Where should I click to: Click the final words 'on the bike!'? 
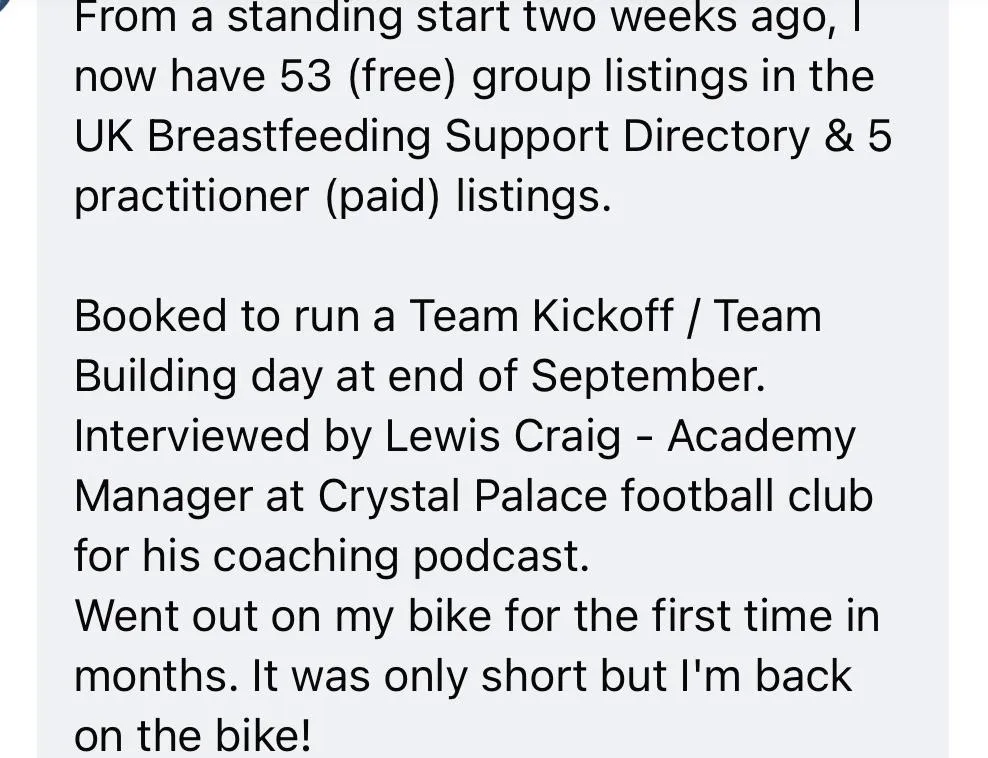pos(193,736)
